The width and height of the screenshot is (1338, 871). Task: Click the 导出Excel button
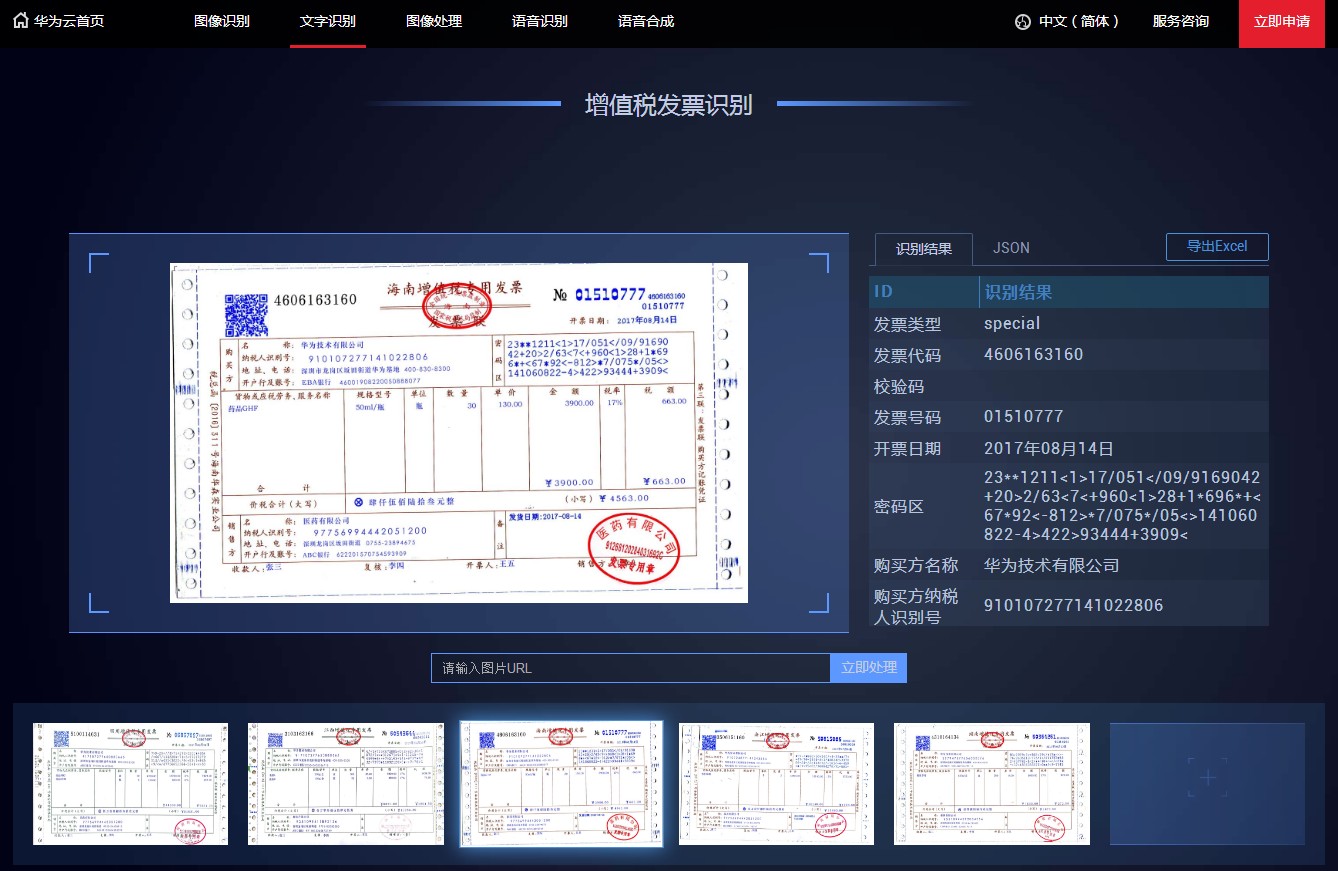pos(1217,247)
